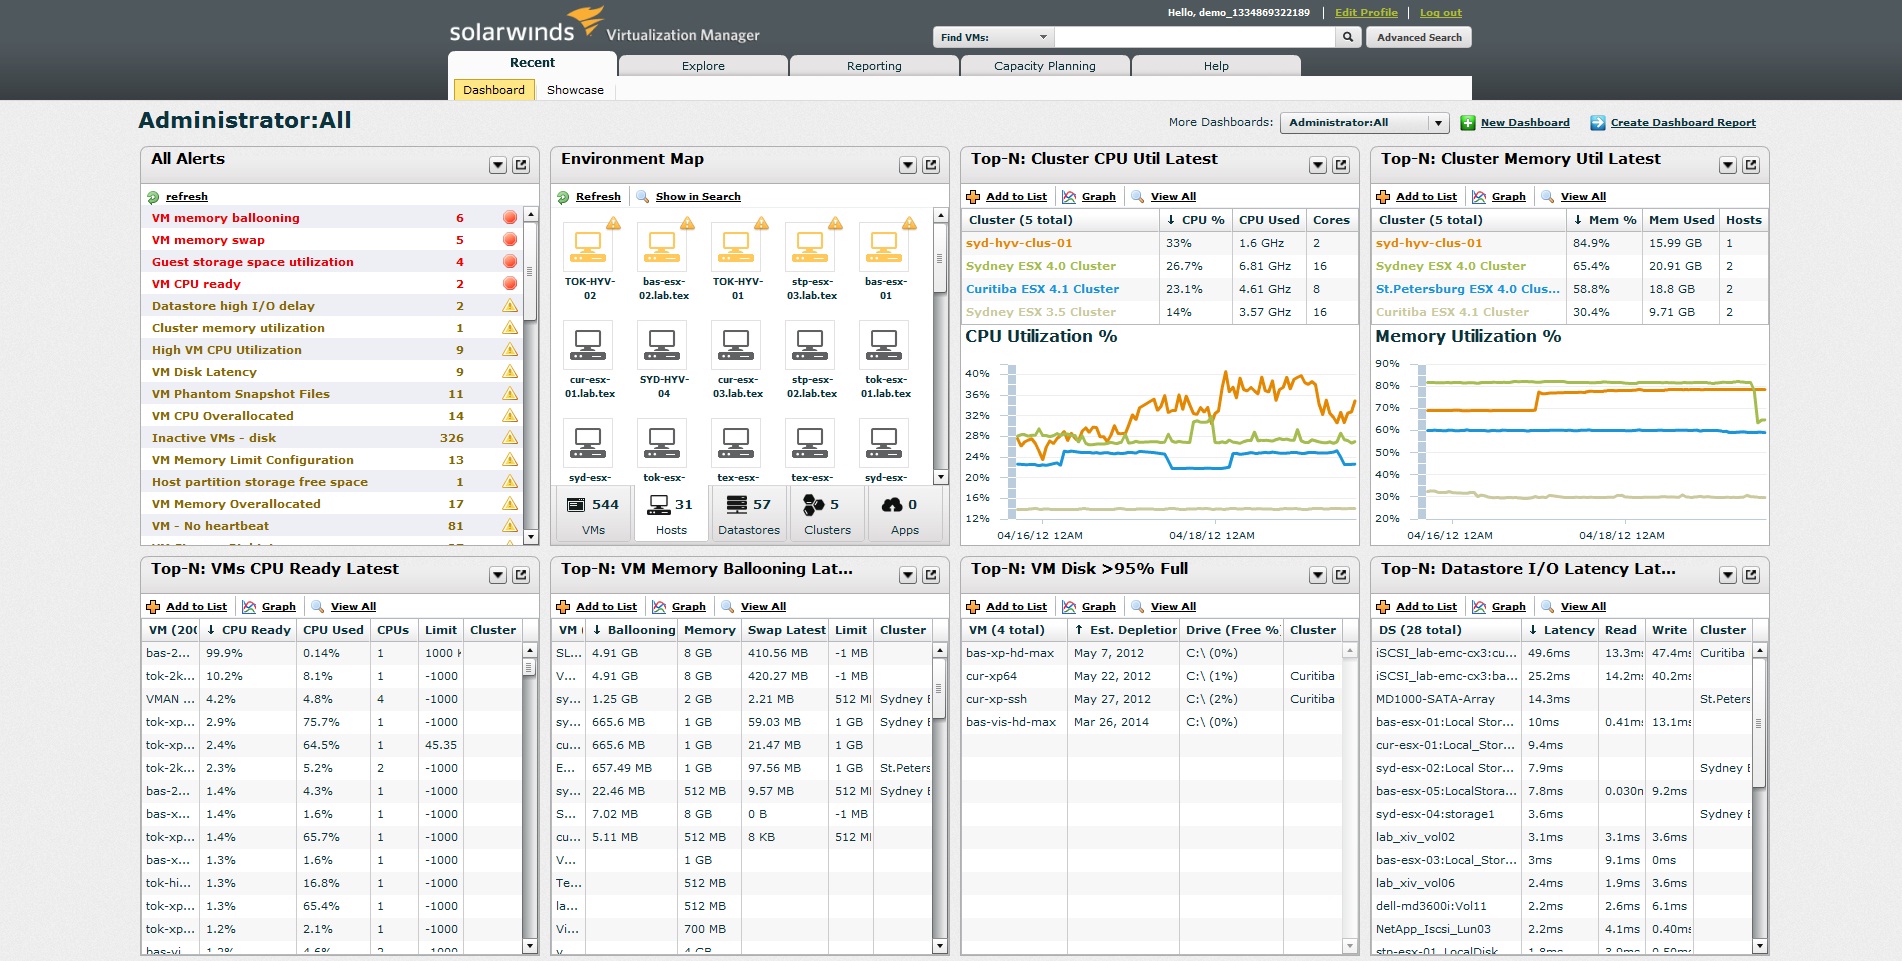1902x961 pixels.
Task: Pop out the VM Memory Ballooning widget
Action: point(931,575)
